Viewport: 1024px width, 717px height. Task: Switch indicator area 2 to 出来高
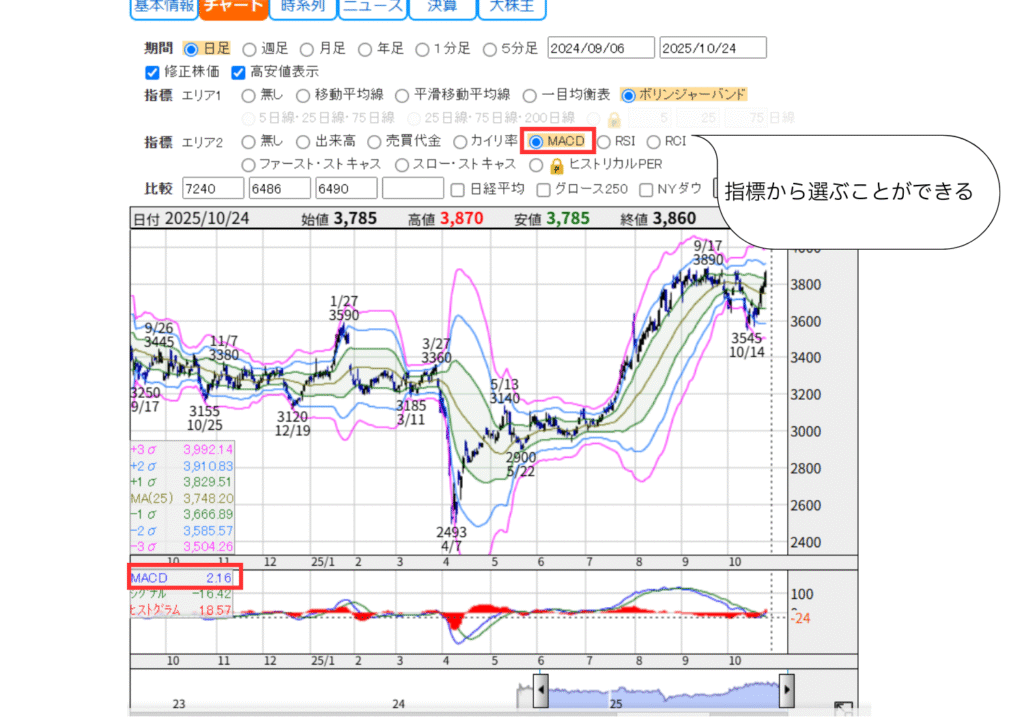307,142
